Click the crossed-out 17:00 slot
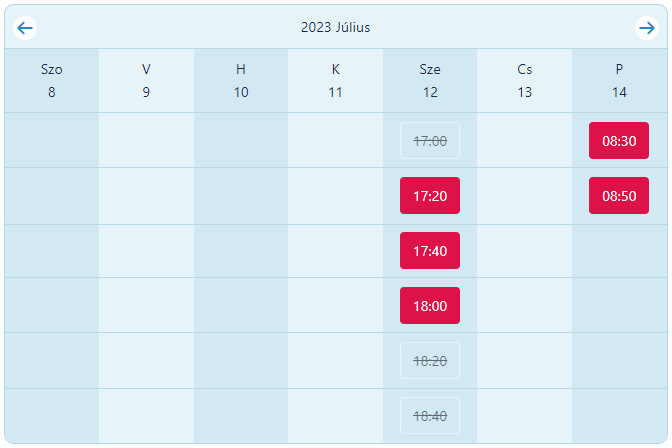The width and height of the screenshot is (672, 448). 430,141
